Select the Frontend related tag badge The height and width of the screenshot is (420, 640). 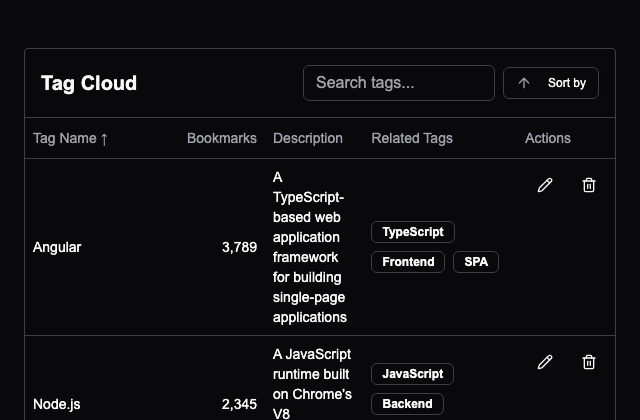408,262
